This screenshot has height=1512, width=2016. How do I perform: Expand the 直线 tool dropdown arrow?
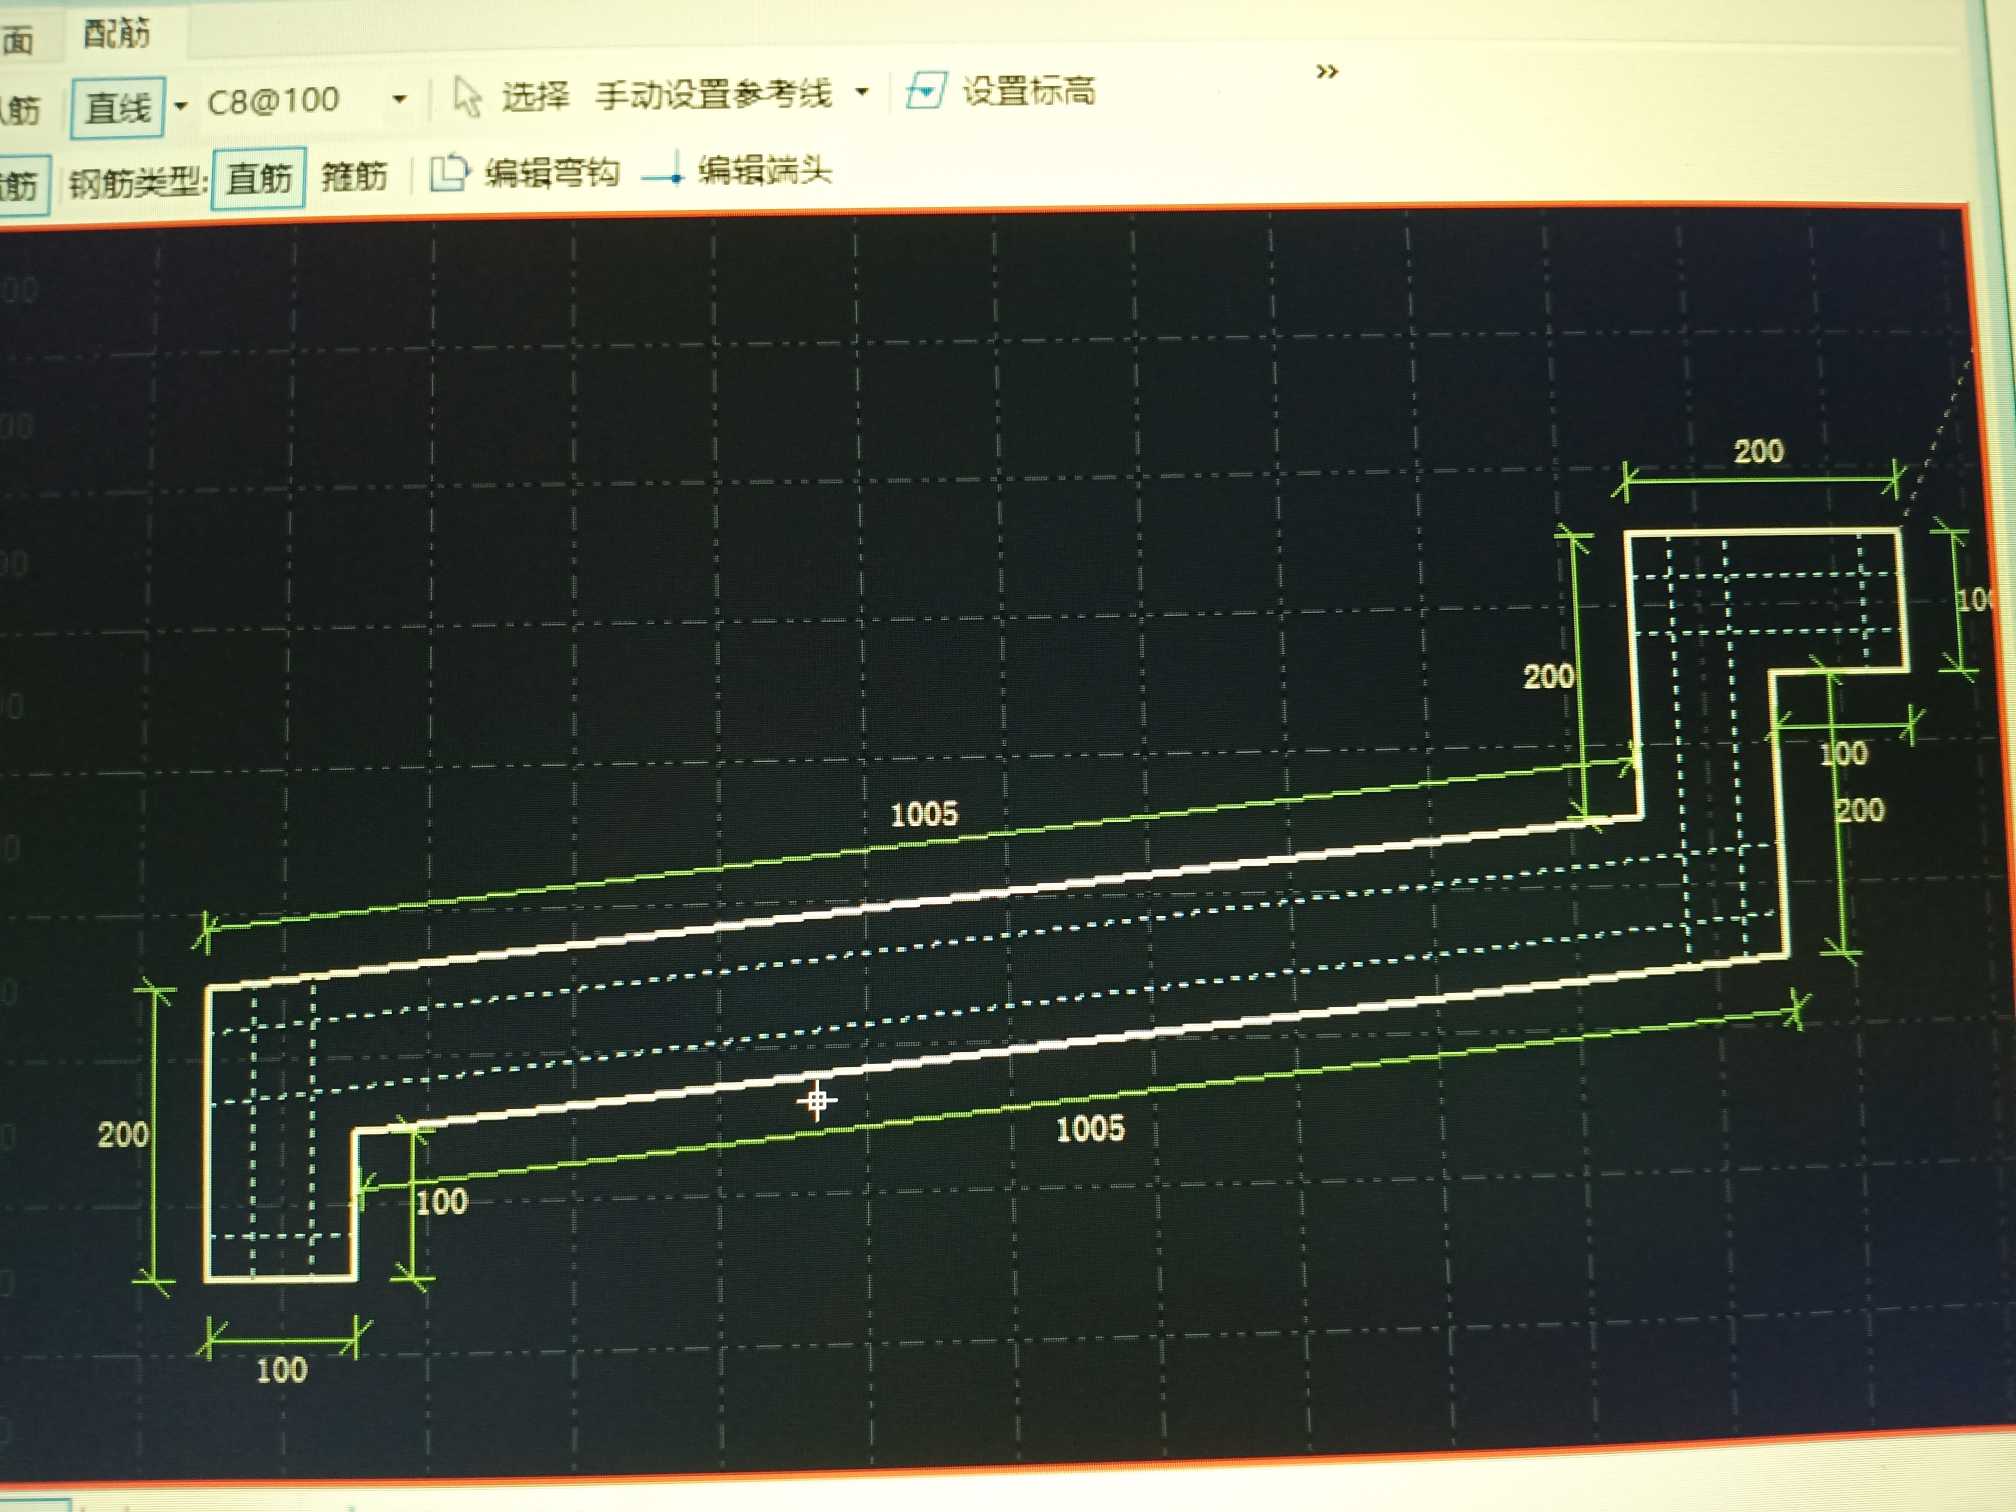pyautogui.click(x=181, y=105)
